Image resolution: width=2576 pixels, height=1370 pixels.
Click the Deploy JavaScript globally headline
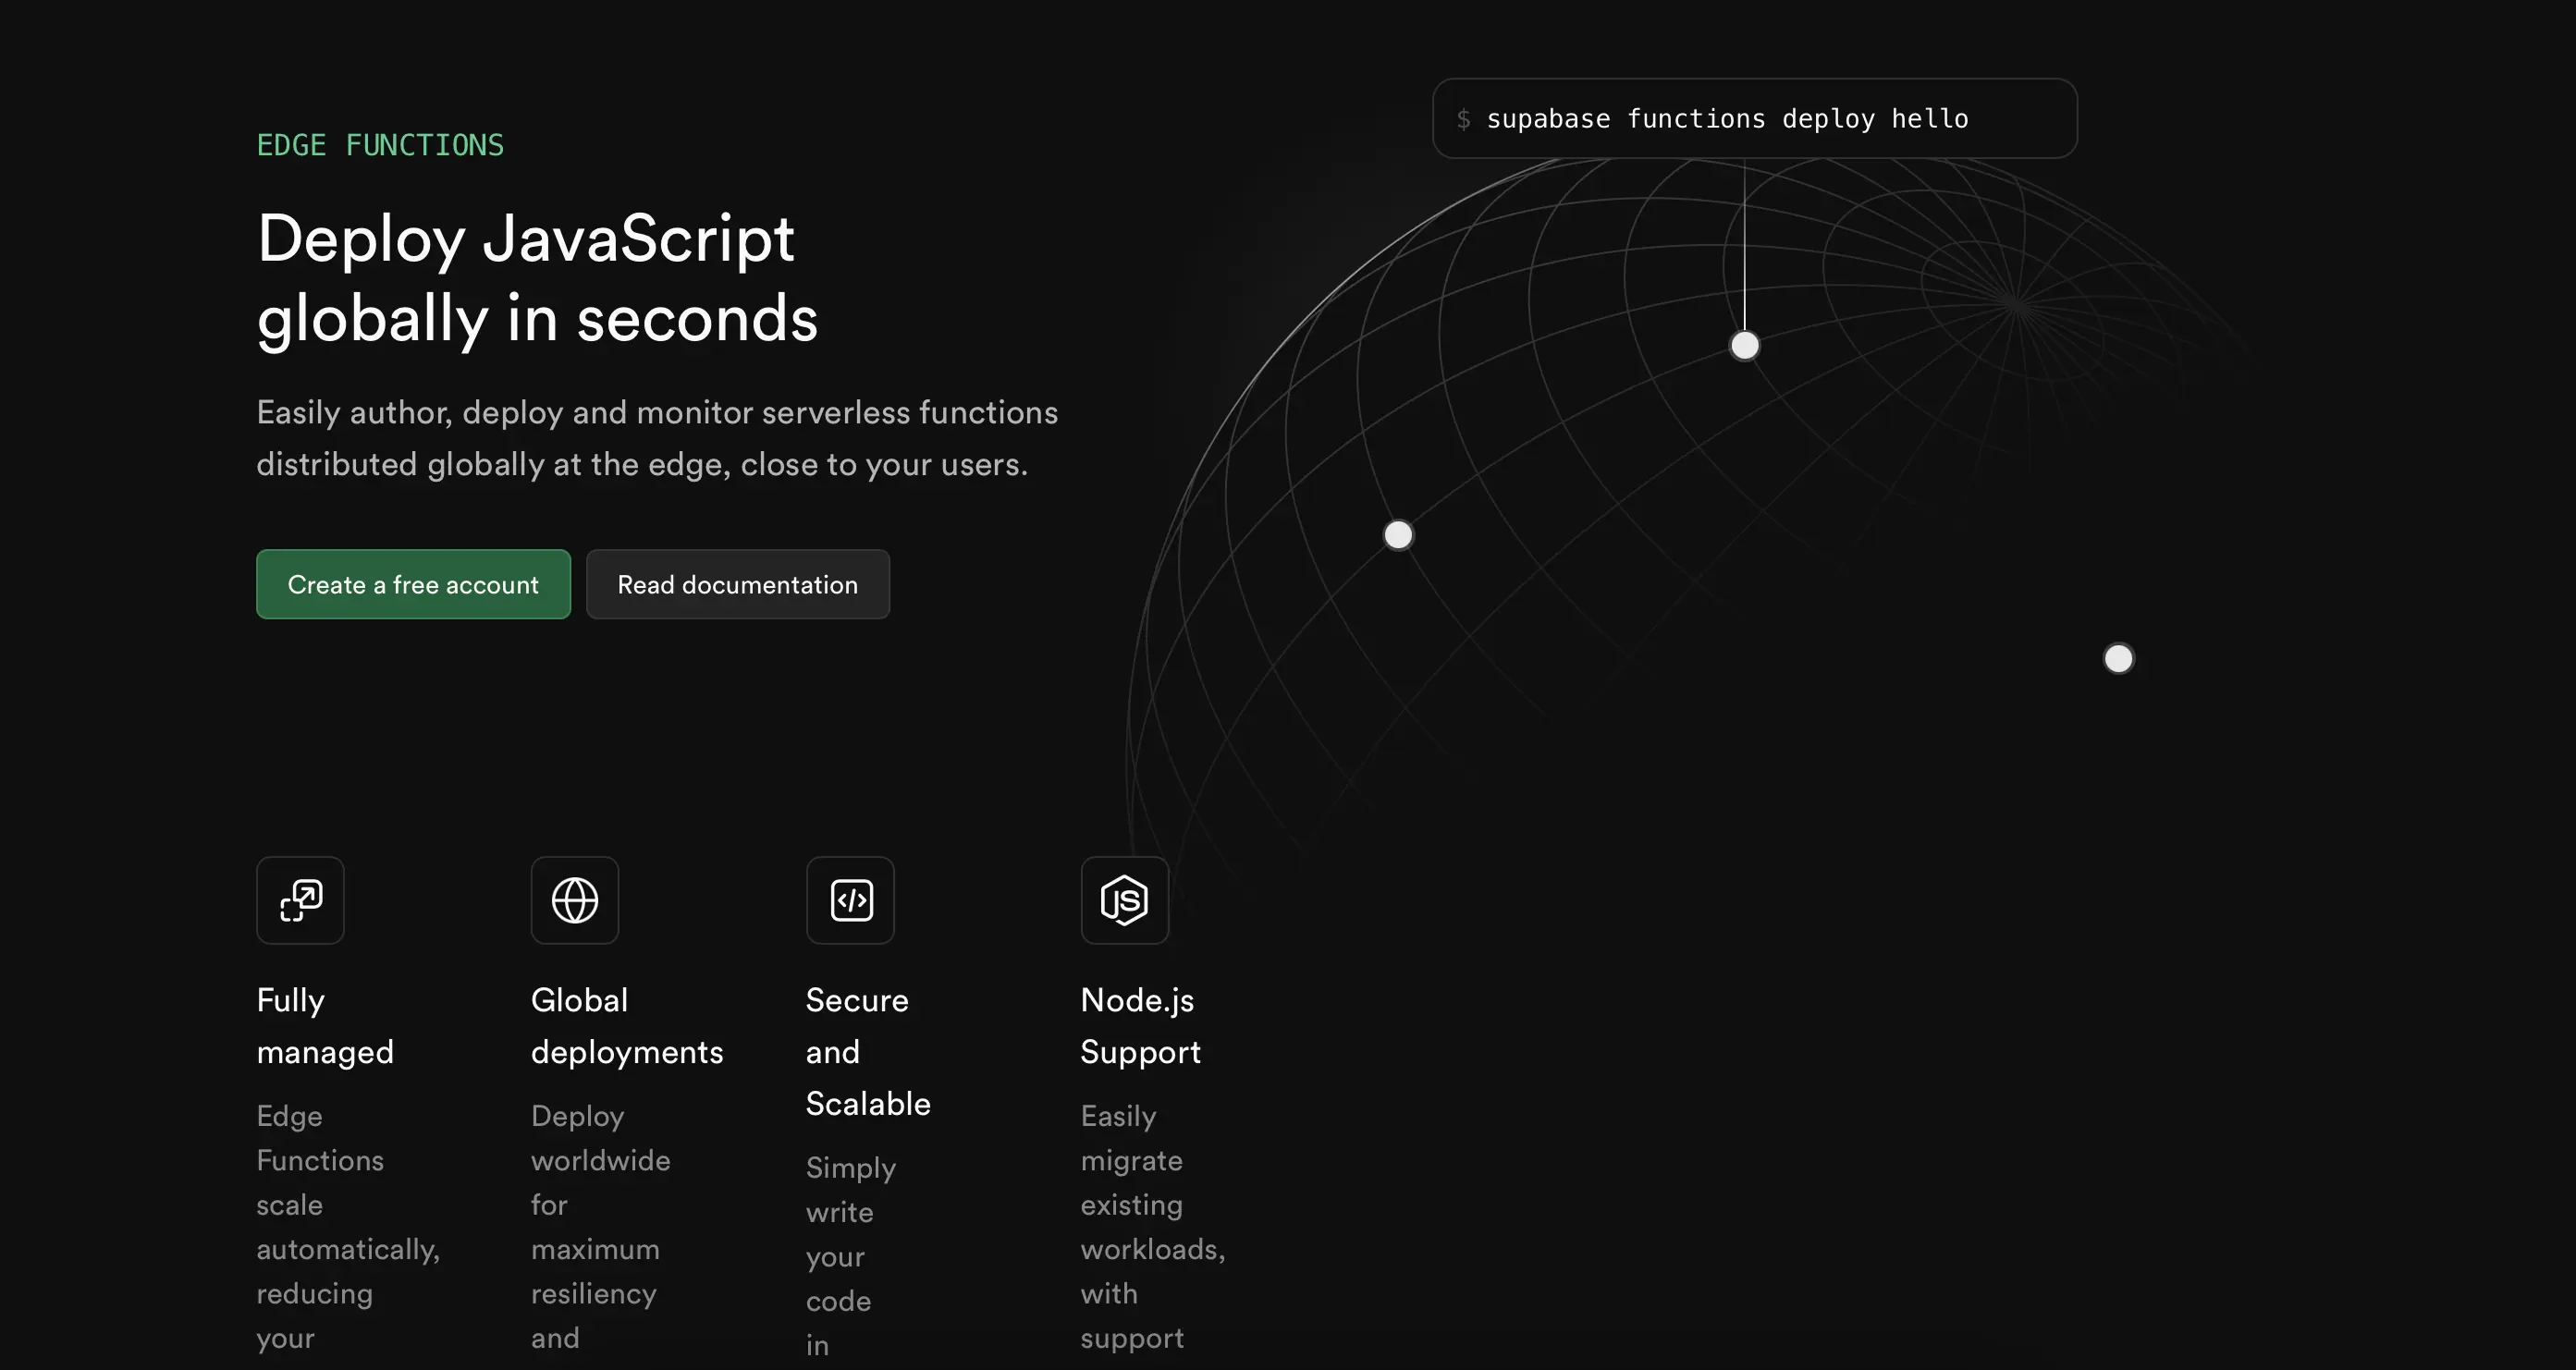click(537, 278)
